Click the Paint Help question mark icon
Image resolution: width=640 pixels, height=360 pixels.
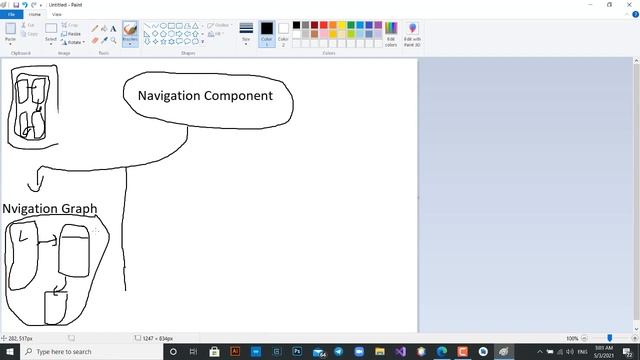click(636, 14)
